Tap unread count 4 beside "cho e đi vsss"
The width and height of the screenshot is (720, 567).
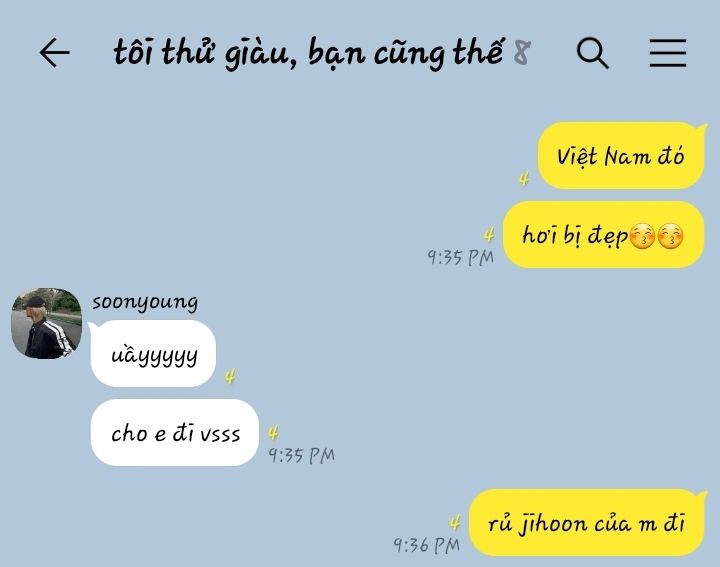[273, 432]
